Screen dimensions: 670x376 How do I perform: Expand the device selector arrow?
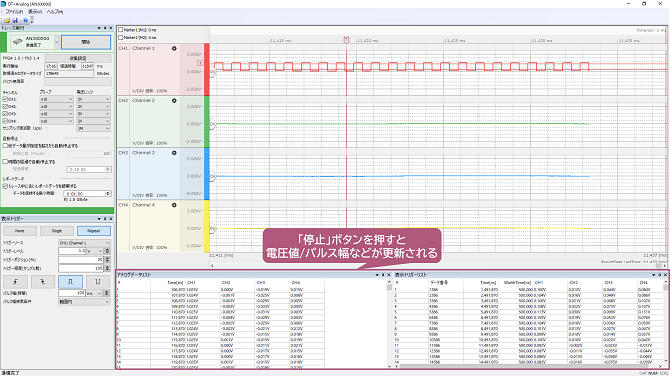(x=56, y=42)
